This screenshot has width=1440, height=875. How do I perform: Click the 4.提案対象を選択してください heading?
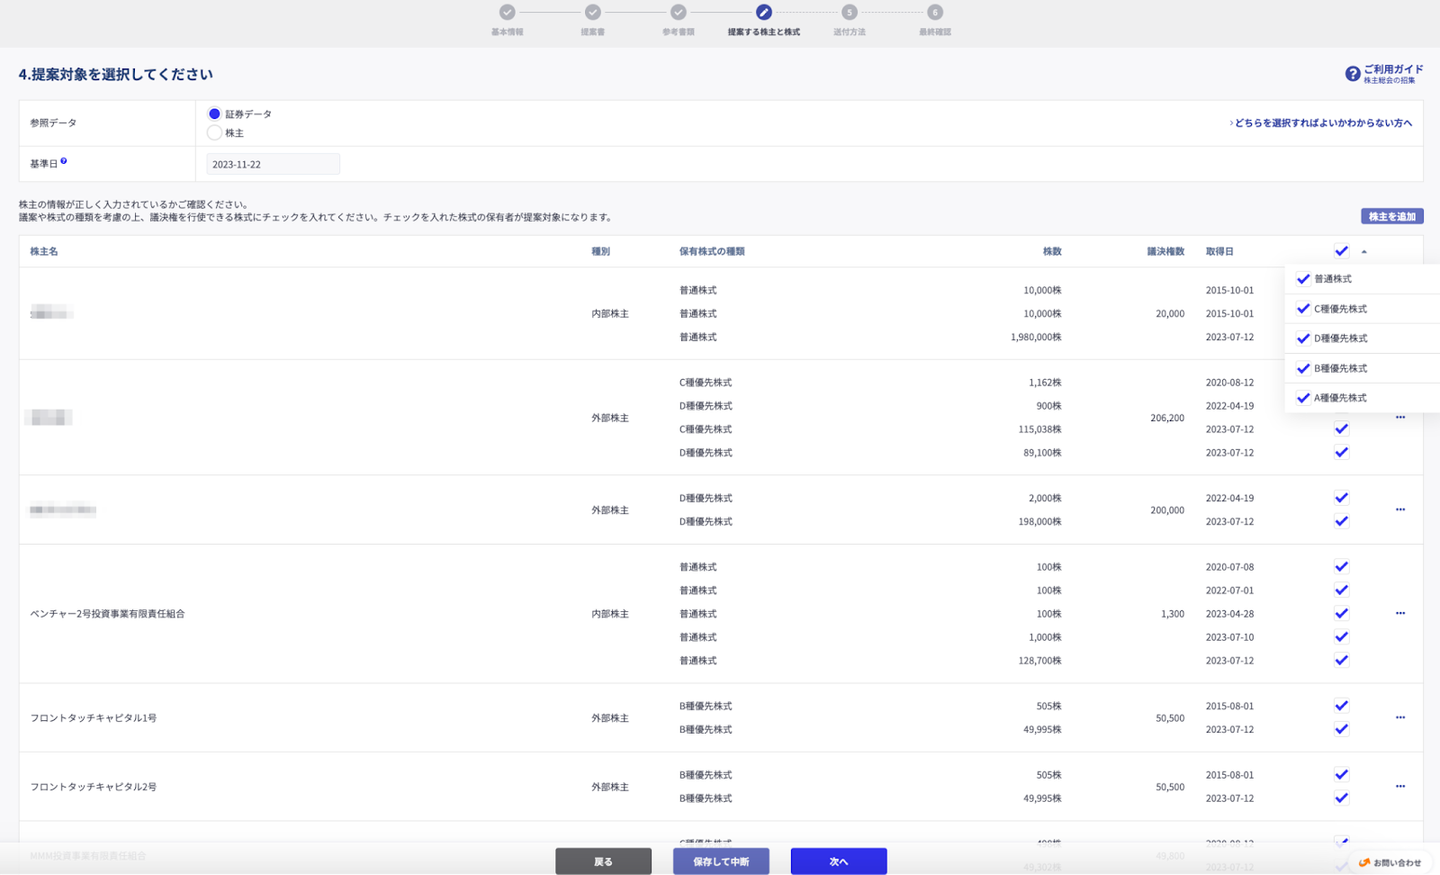[115, 74]
